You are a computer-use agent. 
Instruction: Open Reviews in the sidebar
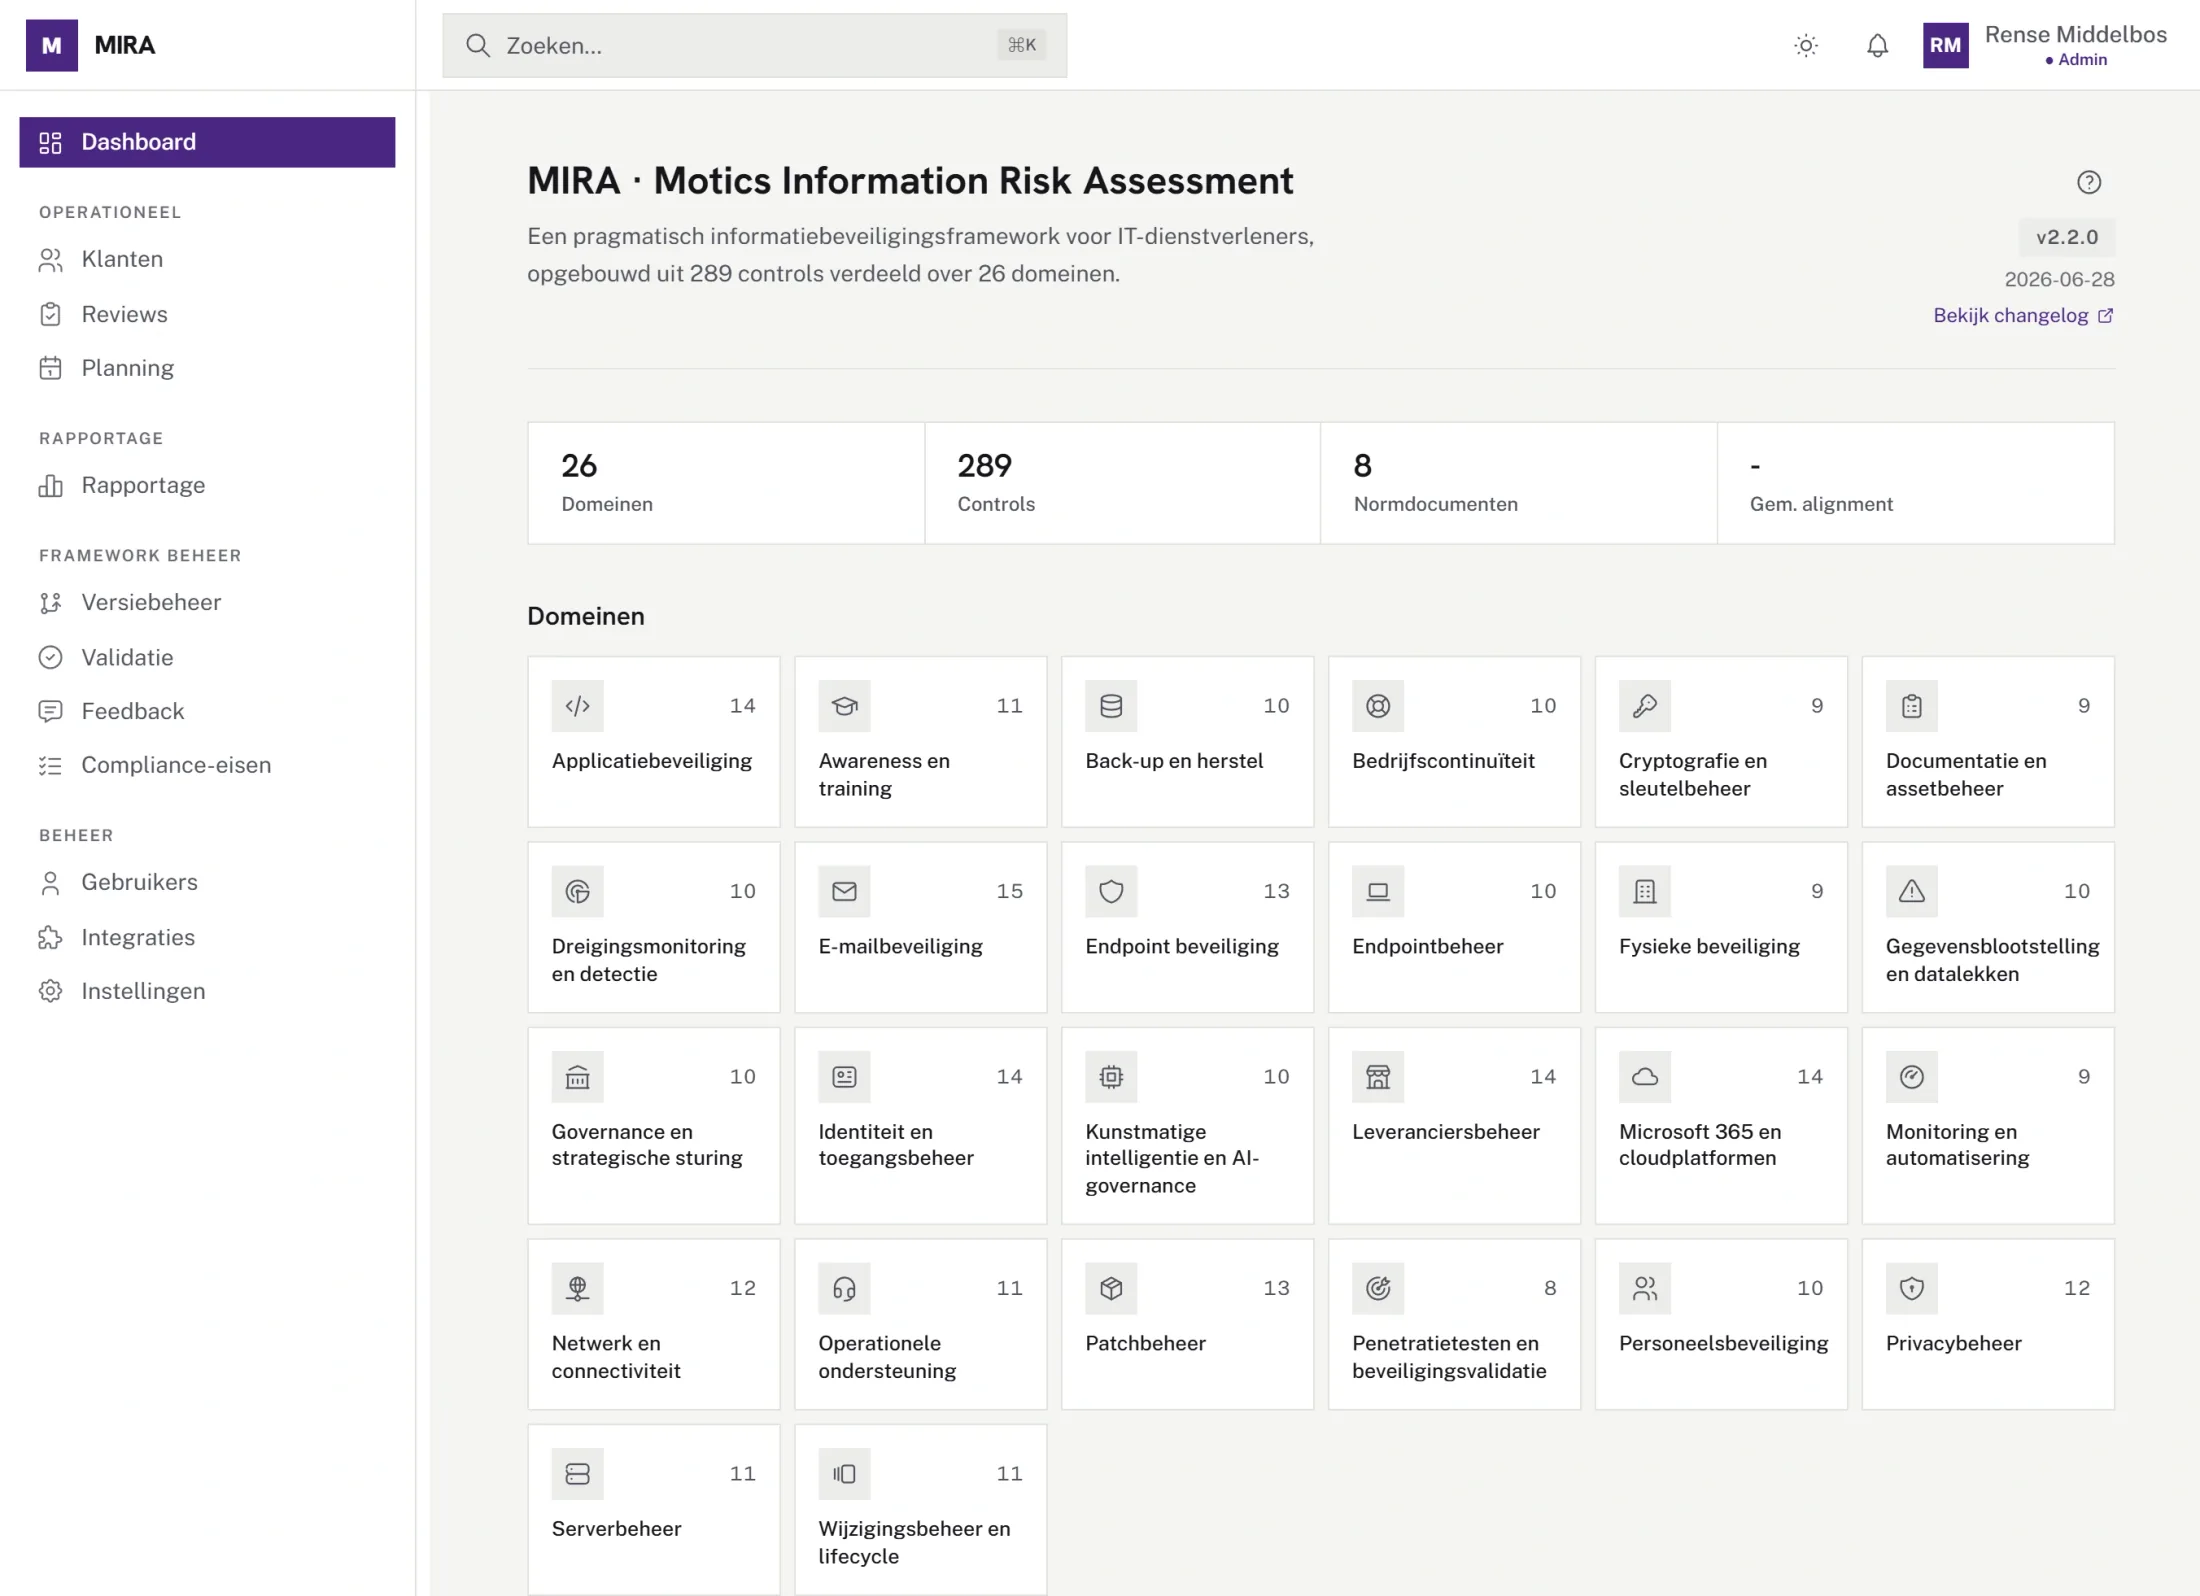(x=207, y=314)
